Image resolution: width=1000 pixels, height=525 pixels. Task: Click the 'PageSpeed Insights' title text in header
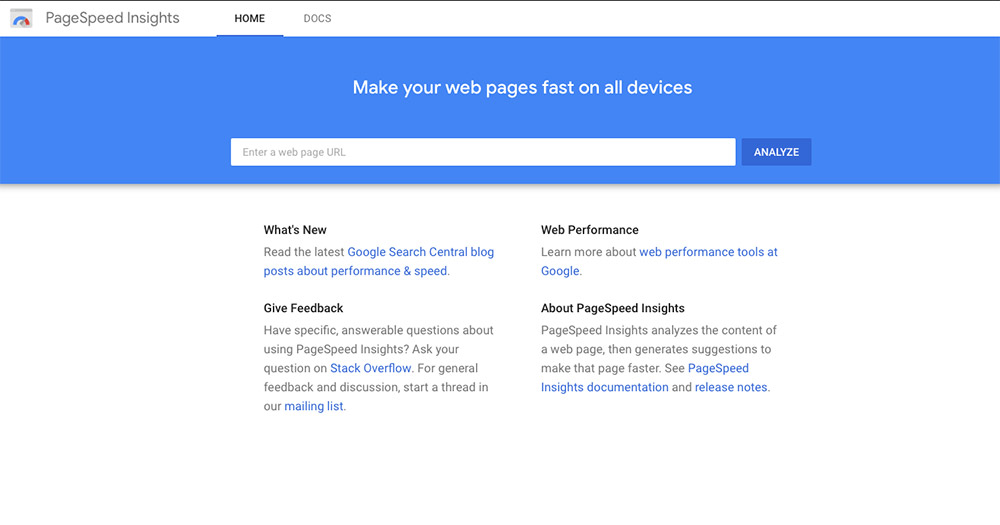click(x=112, y=18)
